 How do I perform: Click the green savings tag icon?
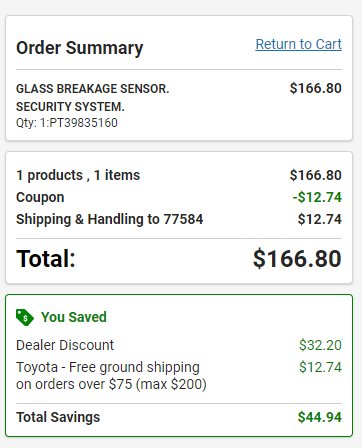(x=25, y=317)
